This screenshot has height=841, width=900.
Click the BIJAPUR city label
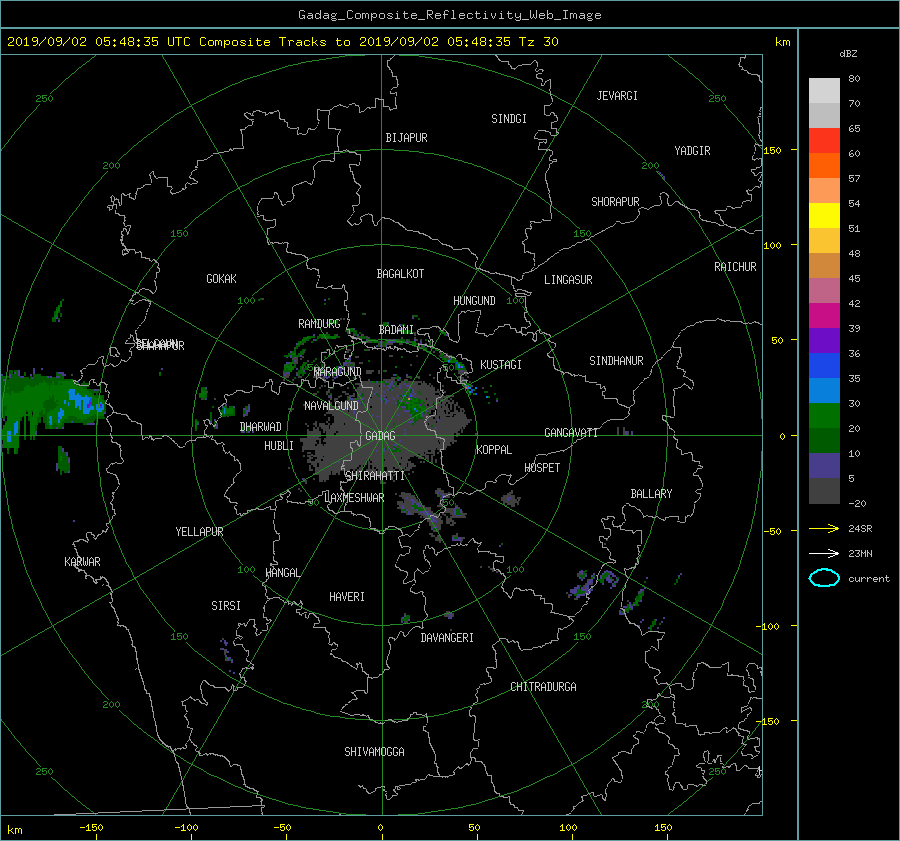coord(406,138)
